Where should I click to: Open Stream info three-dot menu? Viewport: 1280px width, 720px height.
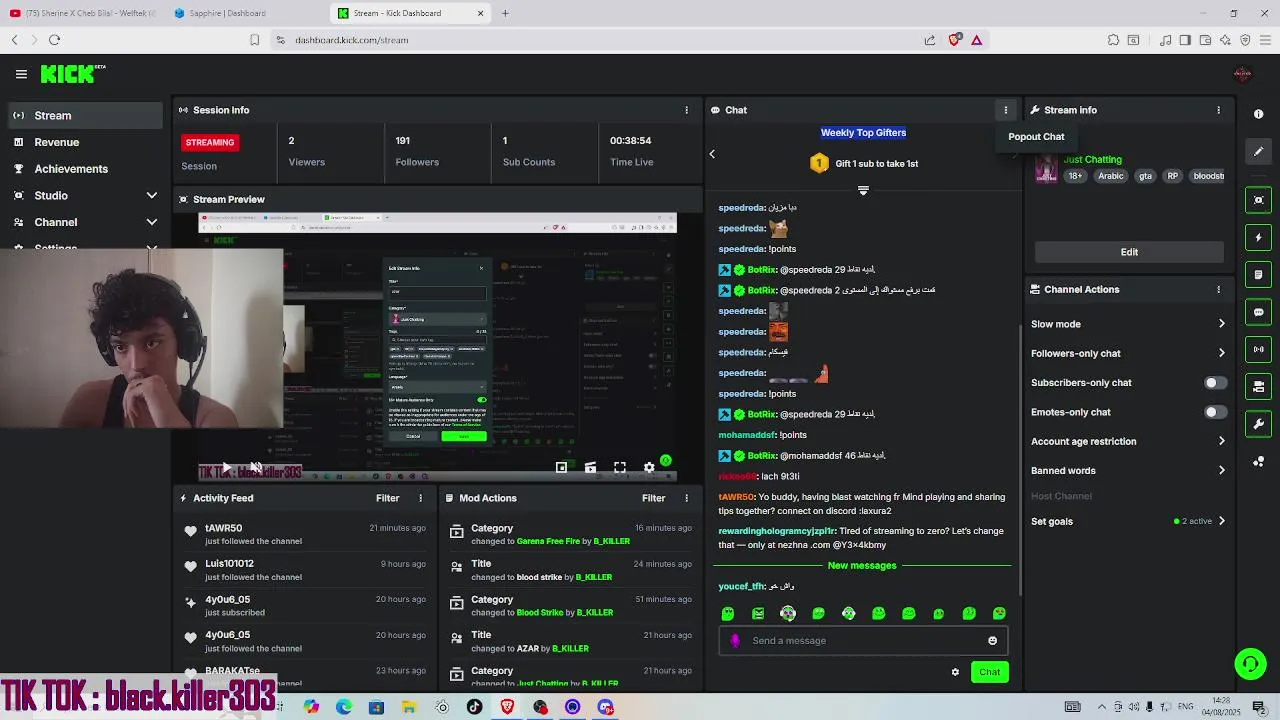point(1218,110)
